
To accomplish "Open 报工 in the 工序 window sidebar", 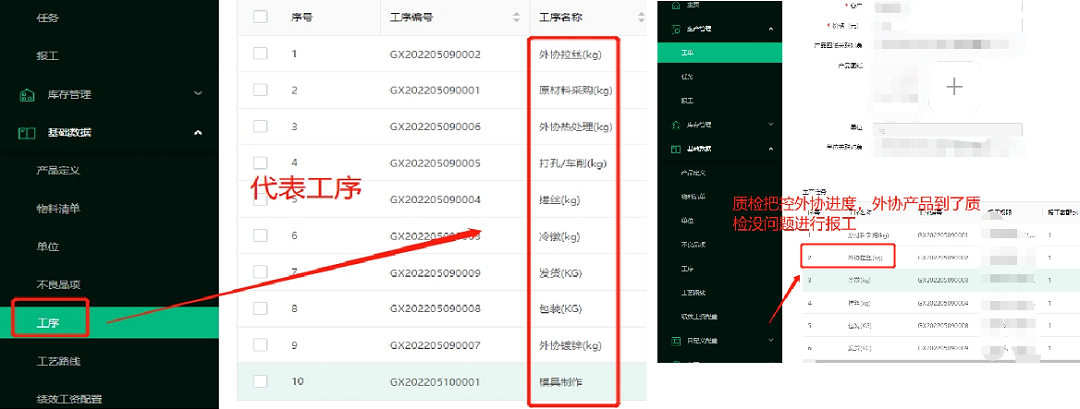I will pos(48,56).
